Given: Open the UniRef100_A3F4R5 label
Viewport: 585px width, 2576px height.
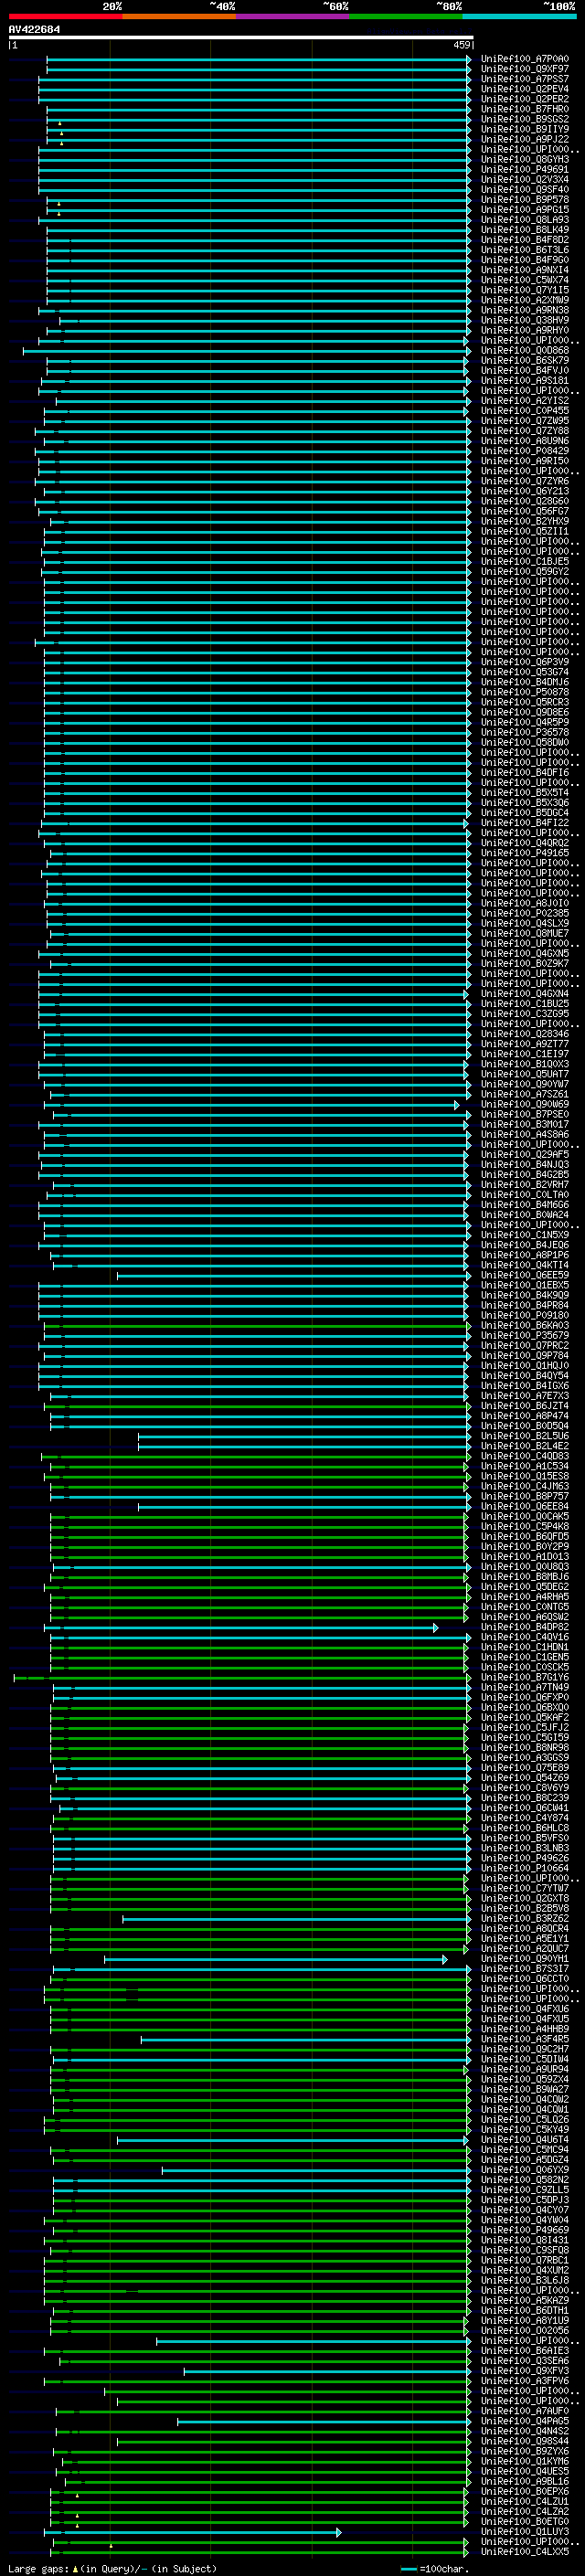Looking at the screenshot, I should [524, 2039].
